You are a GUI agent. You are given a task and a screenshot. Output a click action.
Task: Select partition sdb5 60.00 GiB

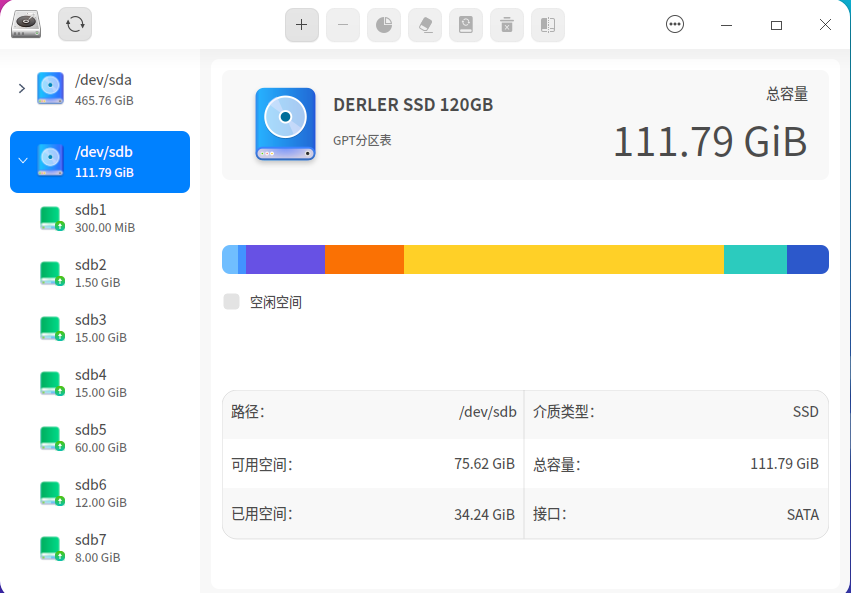100,438
